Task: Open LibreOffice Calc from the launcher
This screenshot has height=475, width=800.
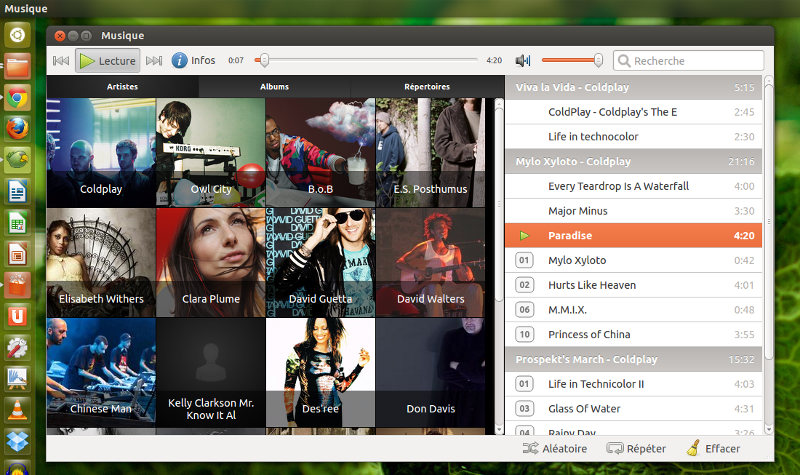Action: (17, 223)
